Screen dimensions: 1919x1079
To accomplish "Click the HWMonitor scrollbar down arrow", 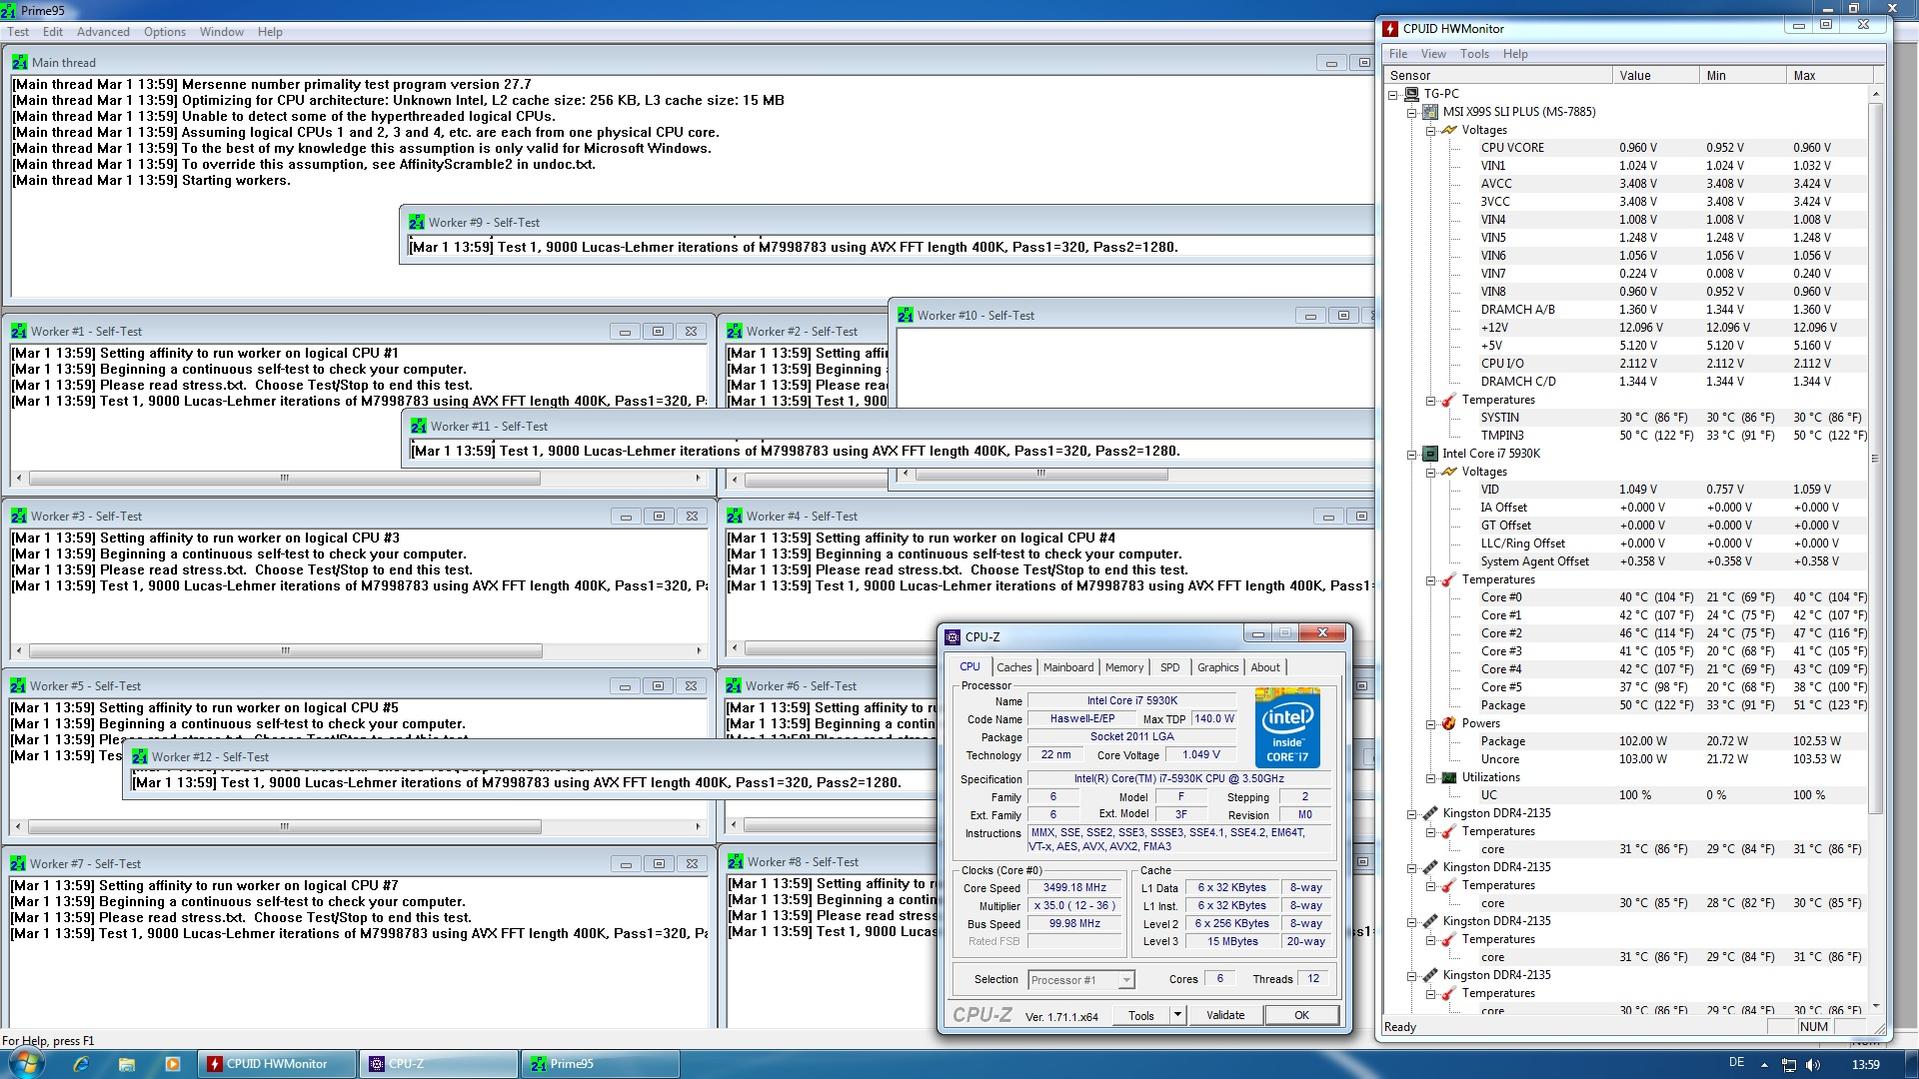I will 1875,1006.
